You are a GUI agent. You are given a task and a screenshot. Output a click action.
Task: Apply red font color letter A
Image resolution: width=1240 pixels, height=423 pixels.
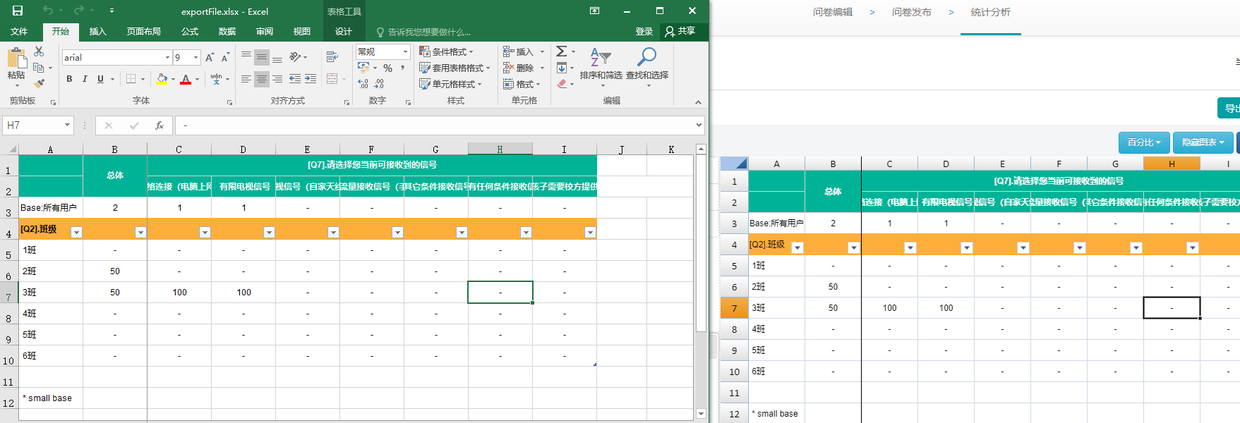(186, 79)
